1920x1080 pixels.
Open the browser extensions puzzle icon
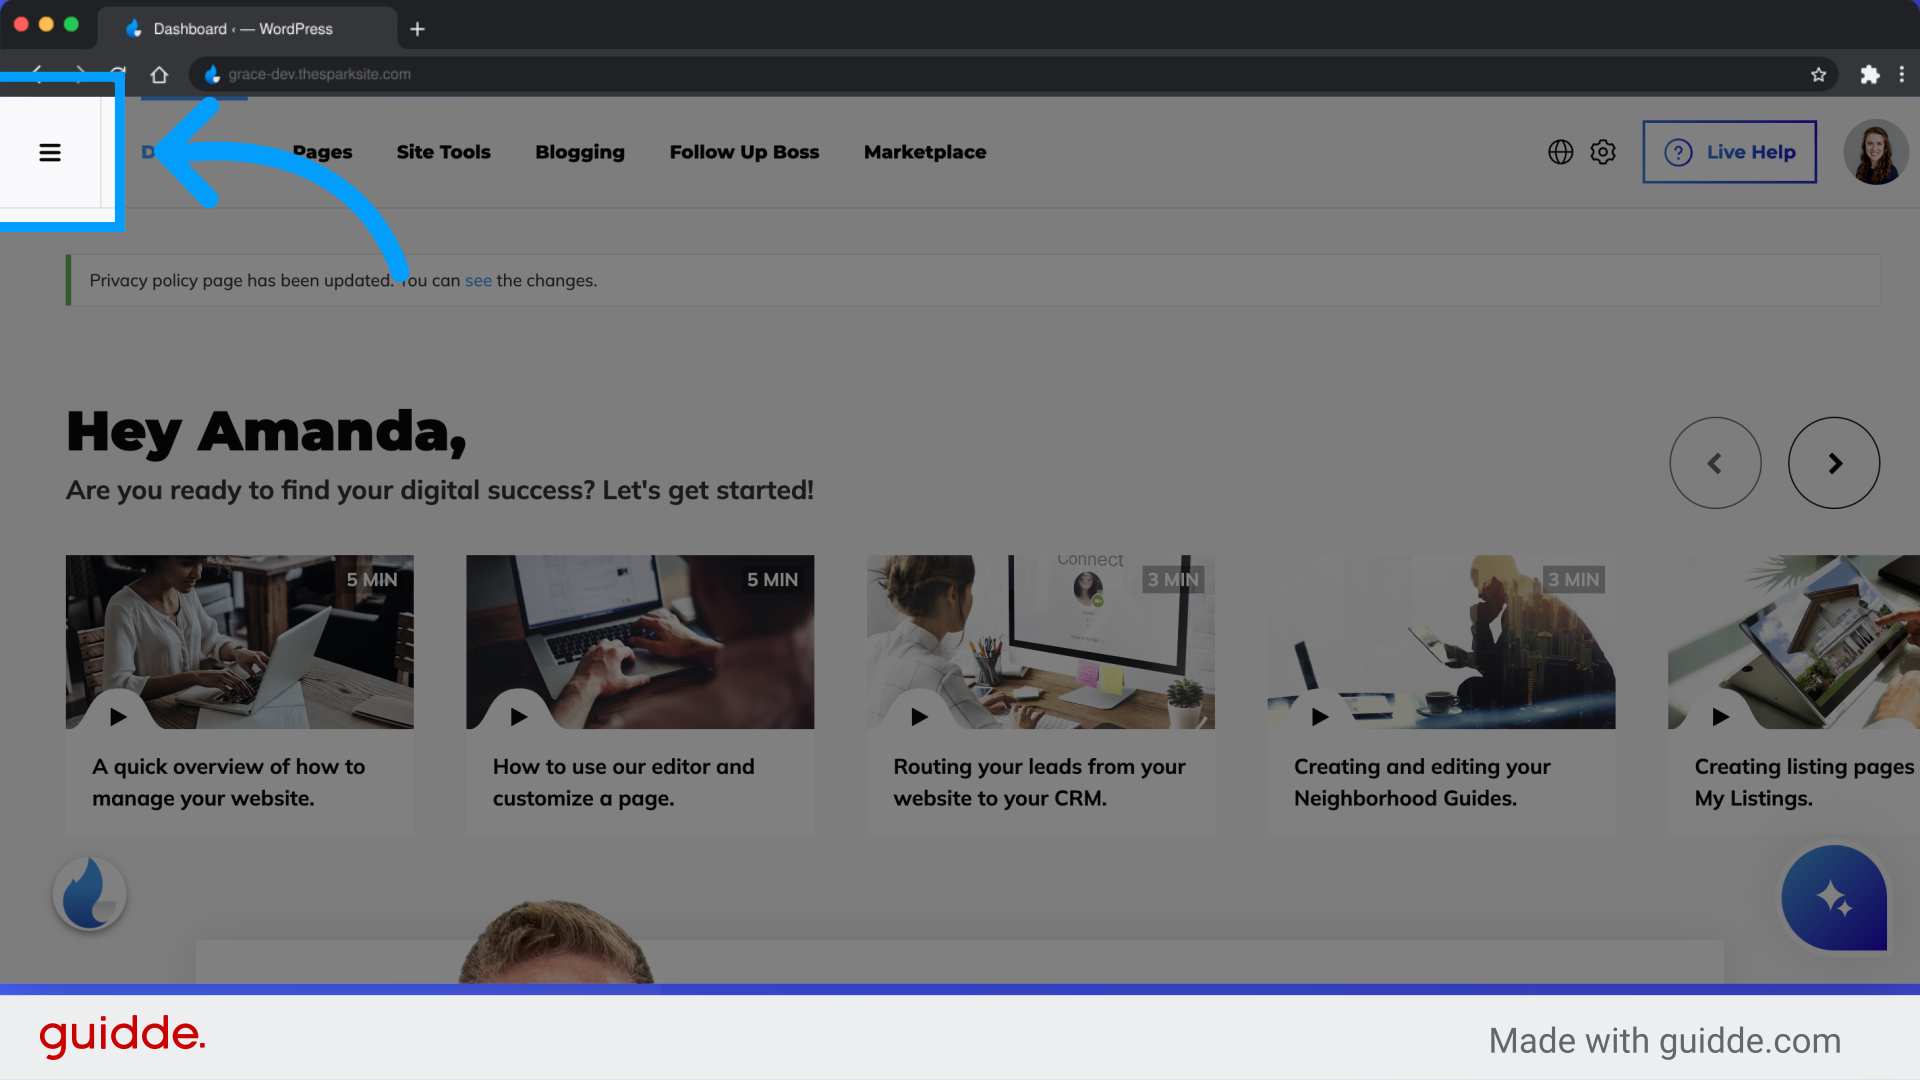(1870, 74)
